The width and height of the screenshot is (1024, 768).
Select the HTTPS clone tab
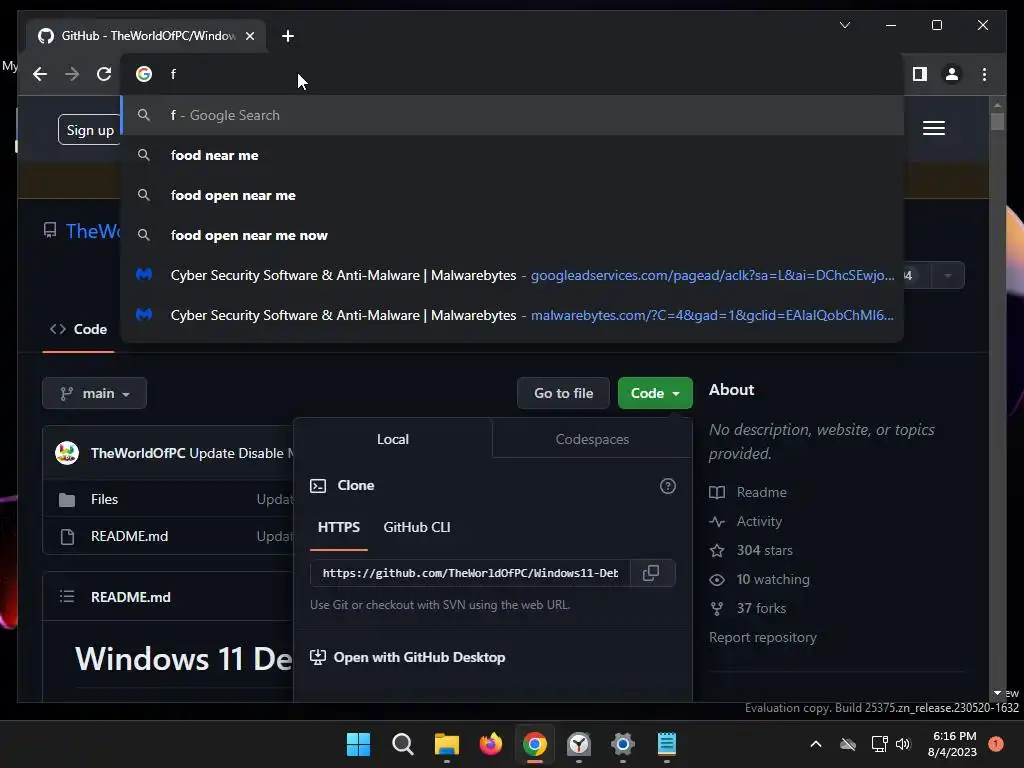(338, 527)
